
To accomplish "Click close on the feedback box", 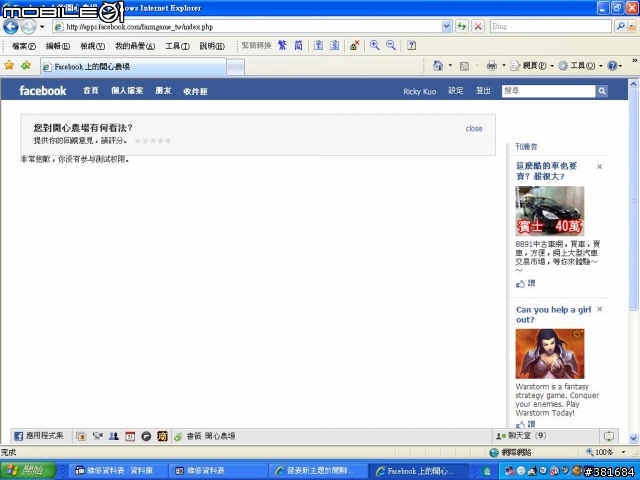I will coord(474,129).
